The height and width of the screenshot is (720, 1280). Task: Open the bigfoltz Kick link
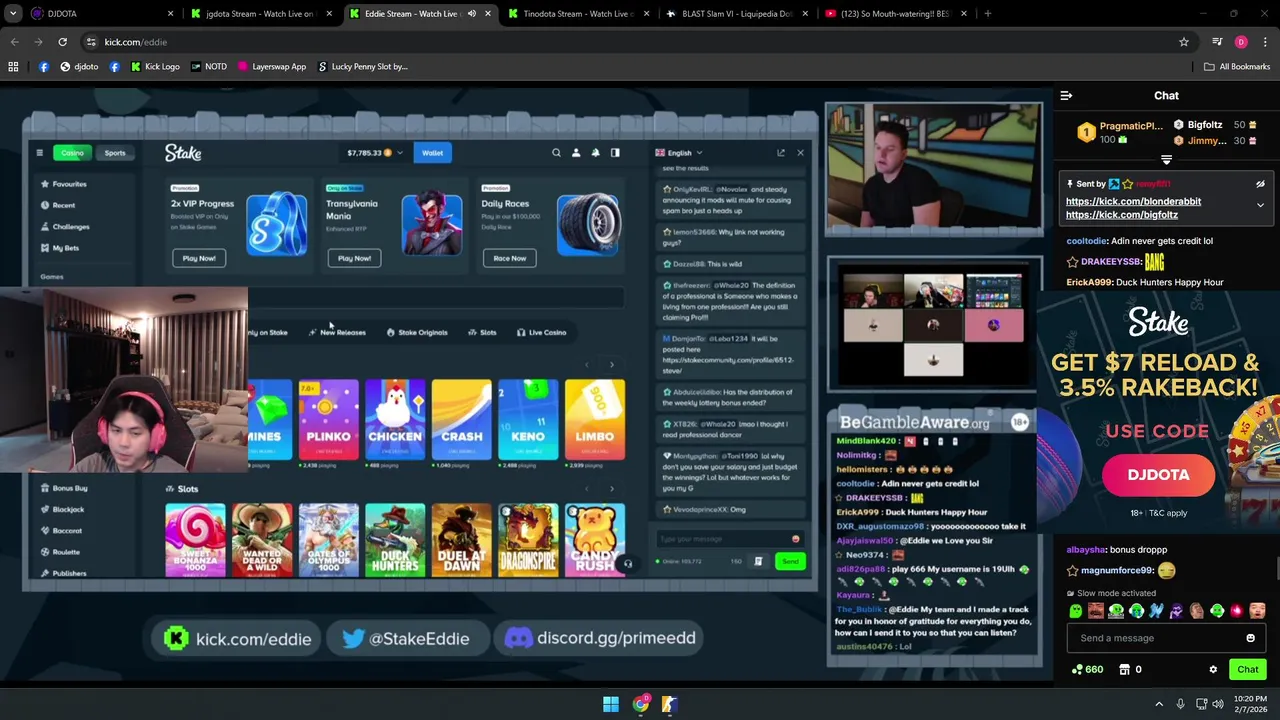coord(1121,214)
